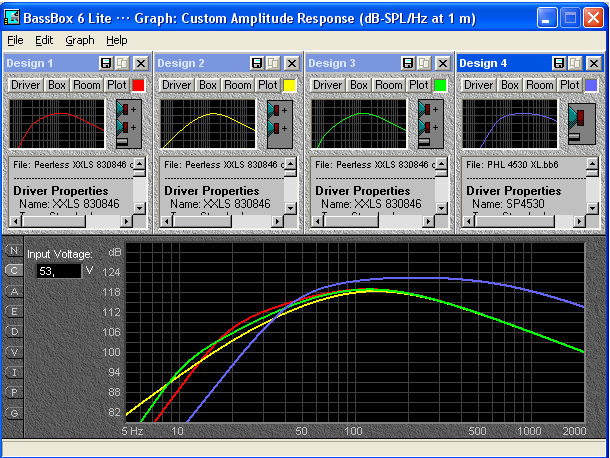
Task: Click the blue plot color swatch
Action: pos(591,85)
